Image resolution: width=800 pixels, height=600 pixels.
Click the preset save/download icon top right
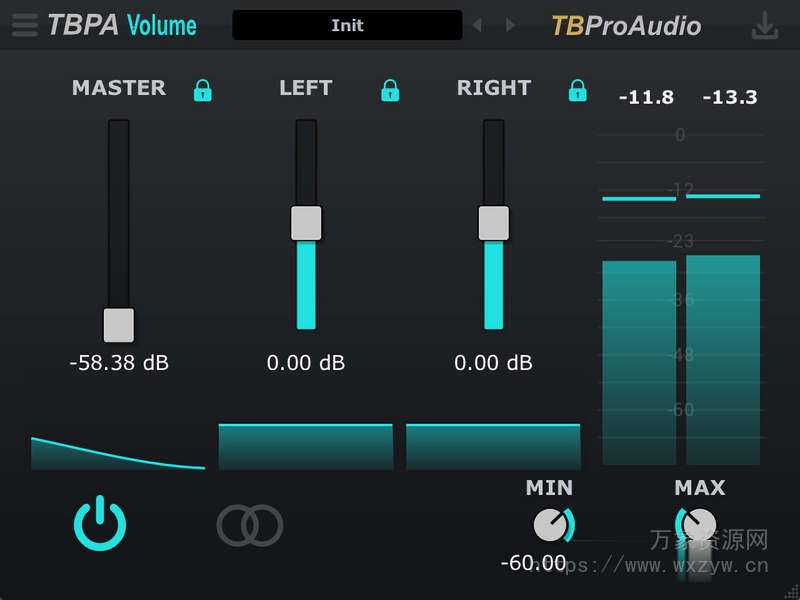[764, 27]
